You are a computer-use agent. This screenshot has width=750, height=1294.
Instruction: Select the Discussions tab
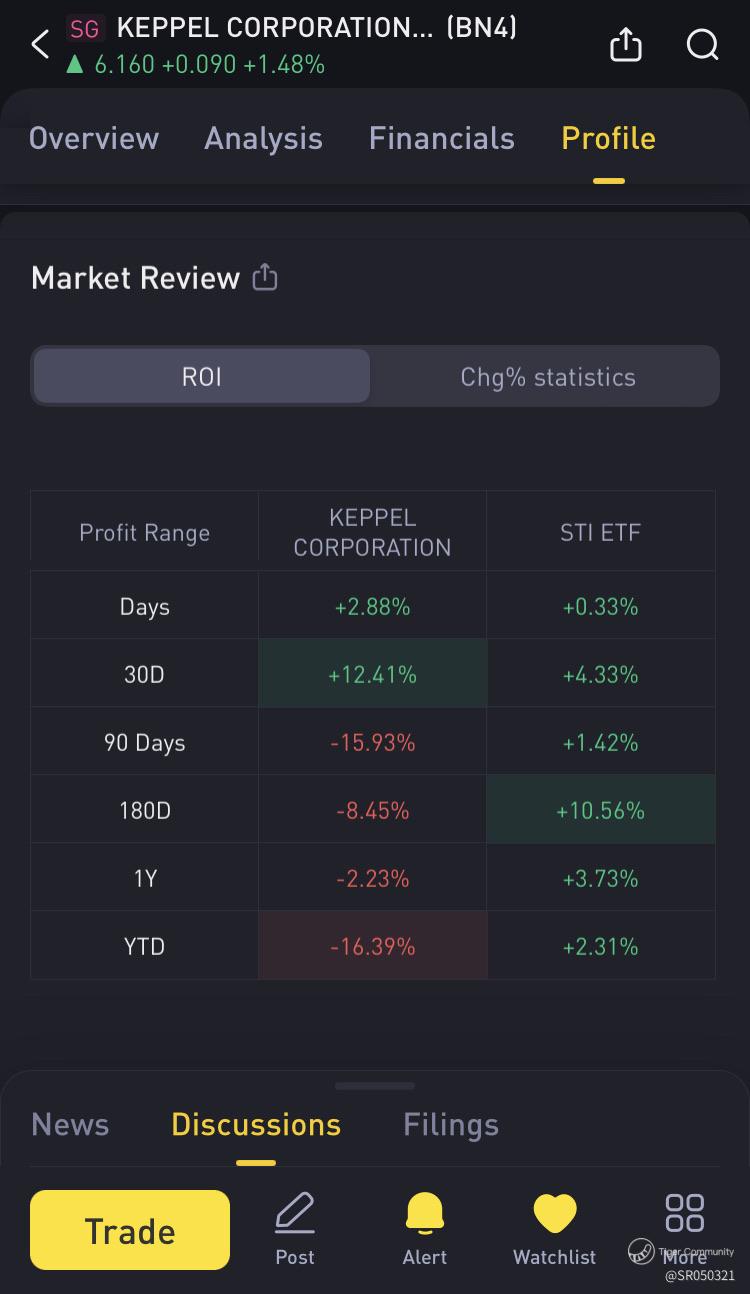(x=256, y=1124)
